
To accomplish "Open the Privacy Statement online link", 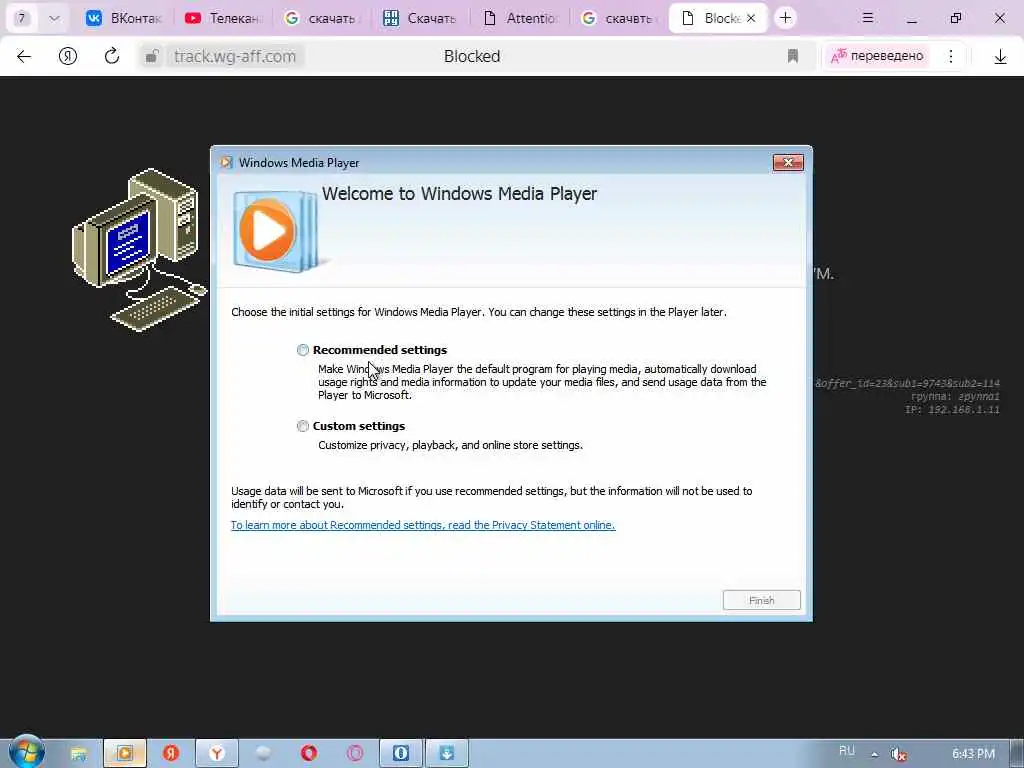I will [423, 525].
